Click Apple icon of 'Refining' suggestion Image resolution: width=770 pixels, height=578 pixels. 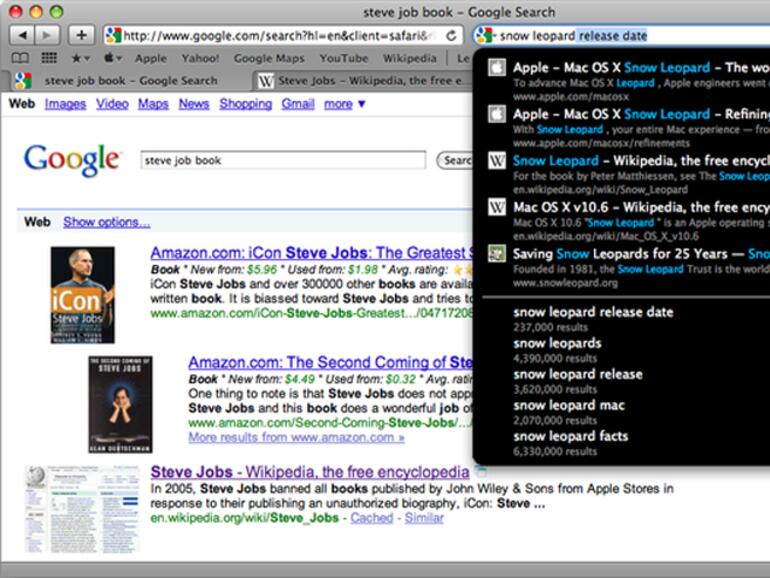point(497,114)
